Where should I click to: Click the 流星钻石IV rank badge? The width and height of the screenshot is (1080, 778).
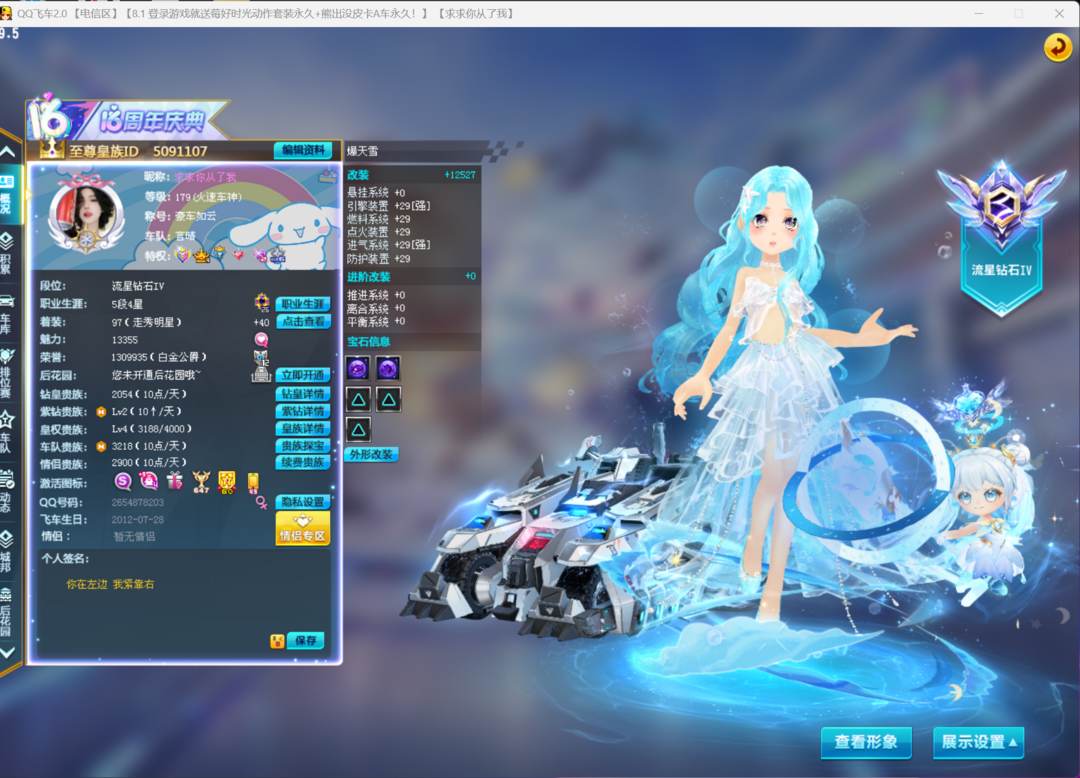point(1001,238)
